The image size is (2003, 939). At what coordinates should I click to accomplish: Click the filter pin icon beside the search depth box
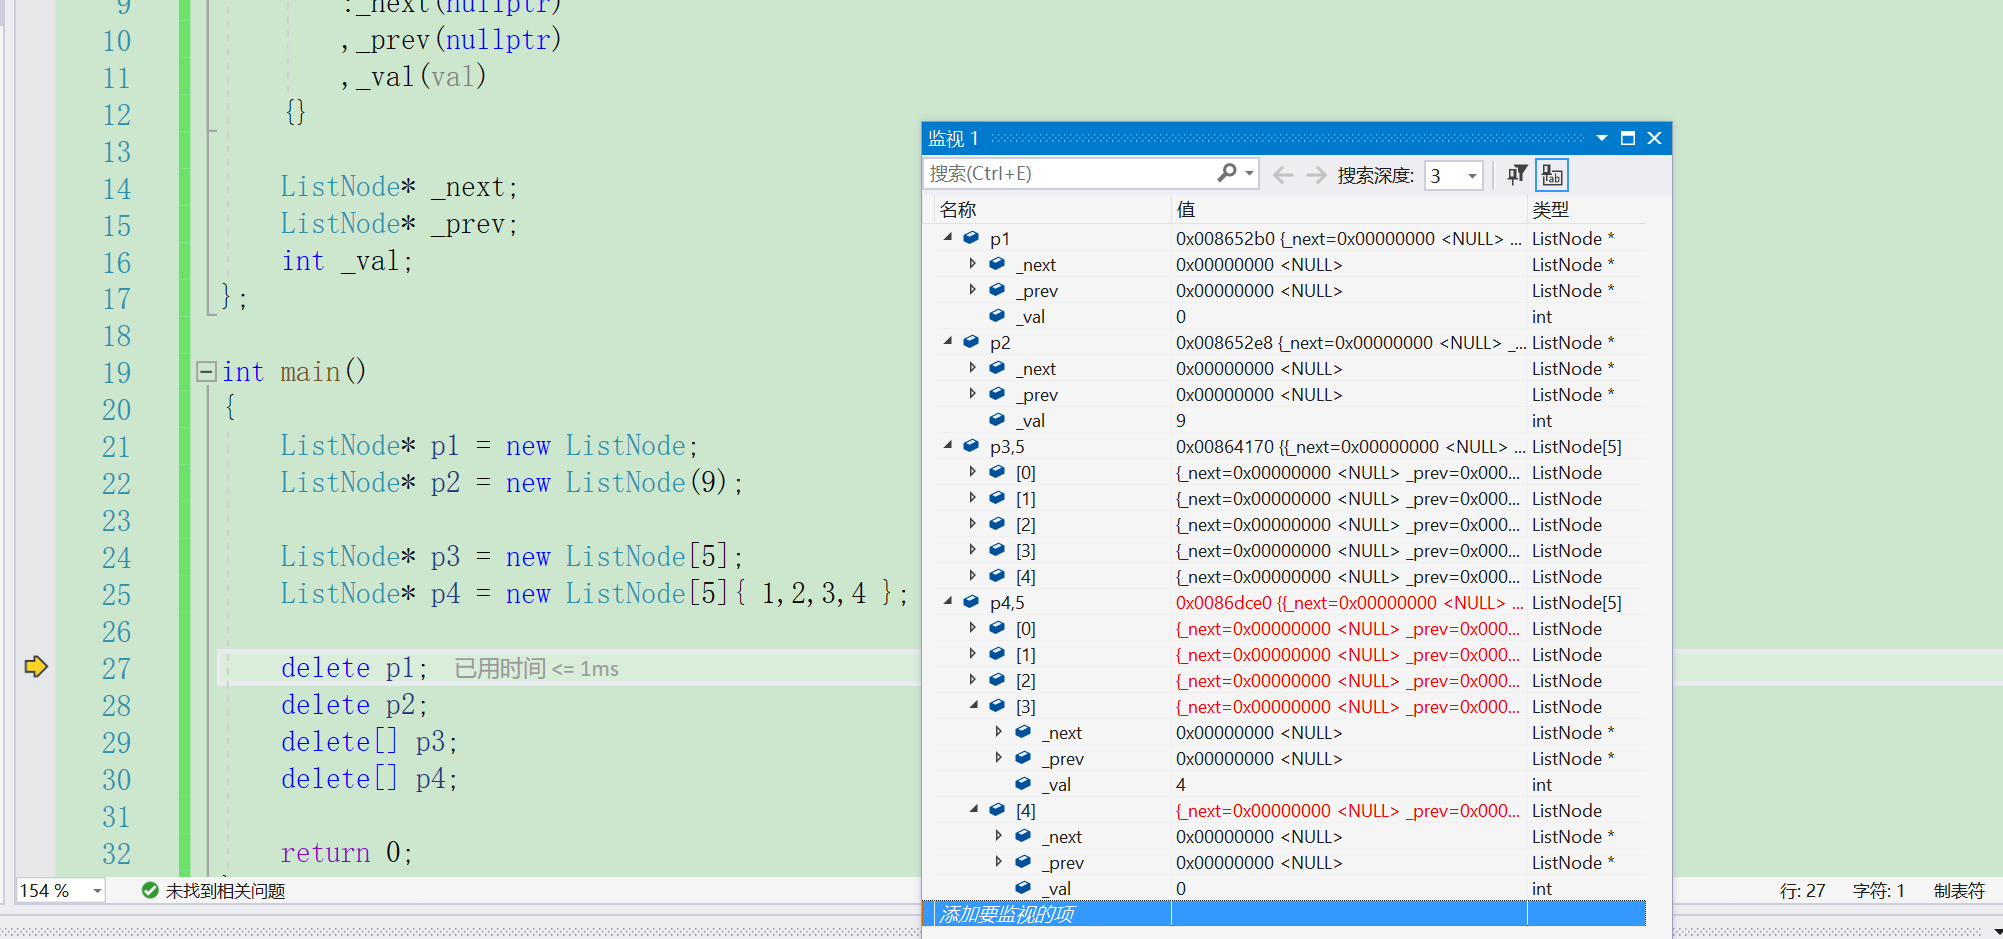(1517, 175)
